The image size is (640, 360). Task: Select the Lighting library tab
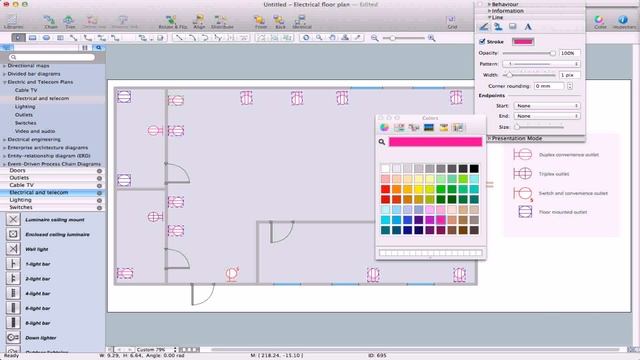[x=52, y=200]
